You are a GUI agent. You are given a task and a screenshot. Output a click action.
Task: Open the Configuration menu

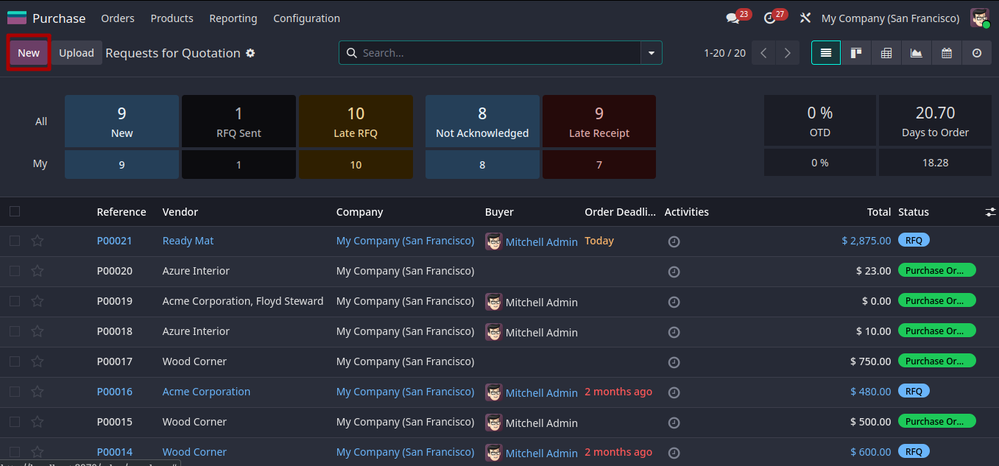click(306, 18)
